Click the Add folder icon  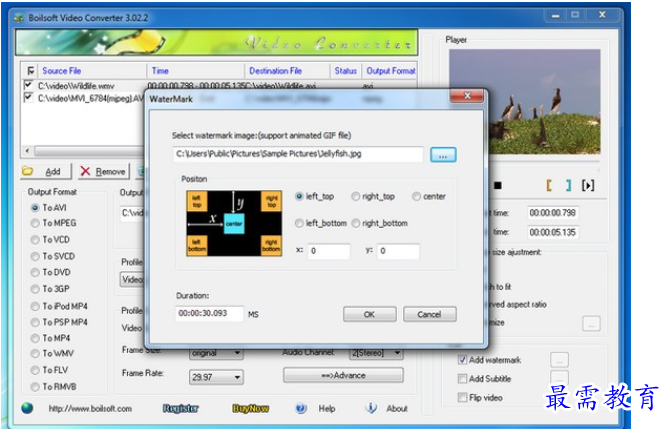[28, 171]
